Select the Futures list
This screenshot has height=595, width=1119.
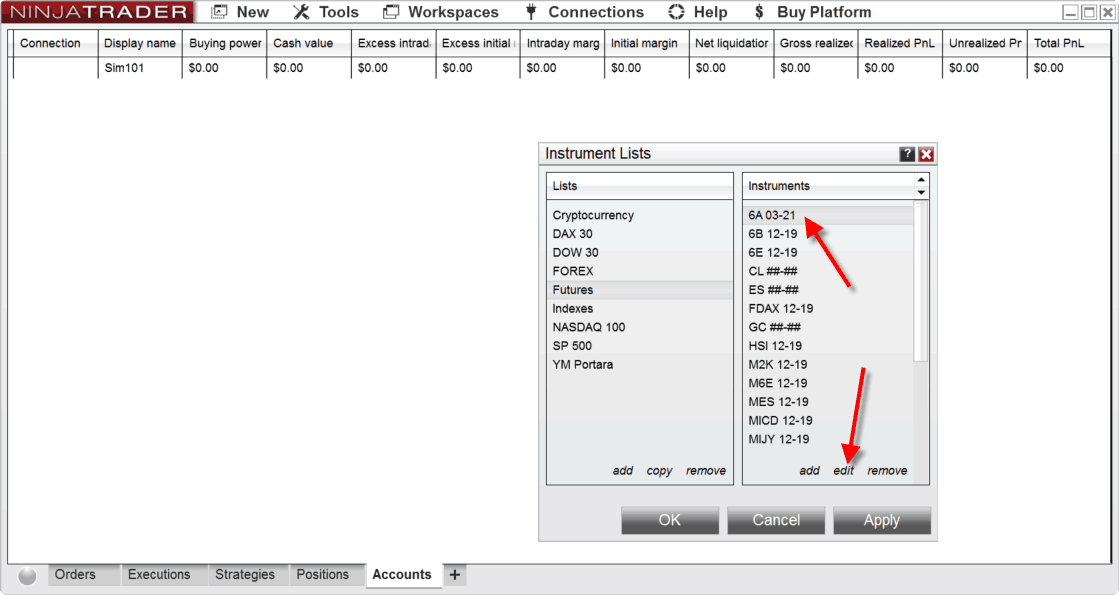[x=639, y=290]
